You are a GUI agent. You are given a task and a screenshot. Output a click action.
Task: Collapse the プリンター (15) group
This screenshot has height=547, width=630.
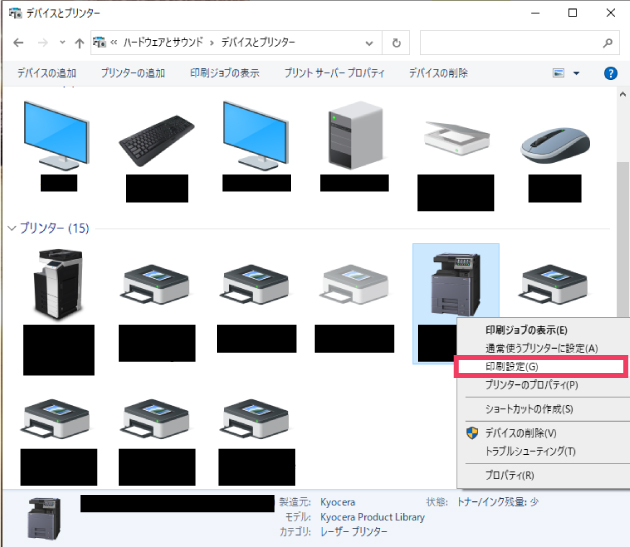click(x=12, y=228)
